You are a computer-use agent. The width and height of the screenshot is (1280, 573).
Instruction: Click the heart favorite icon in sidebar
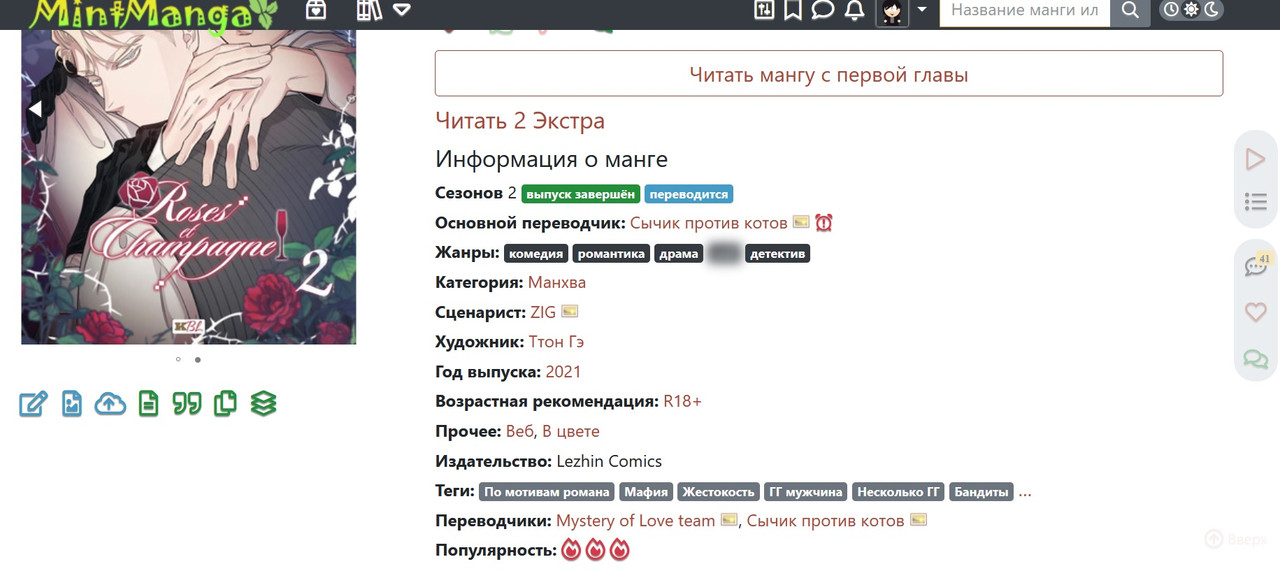[x=1255, y=312]
